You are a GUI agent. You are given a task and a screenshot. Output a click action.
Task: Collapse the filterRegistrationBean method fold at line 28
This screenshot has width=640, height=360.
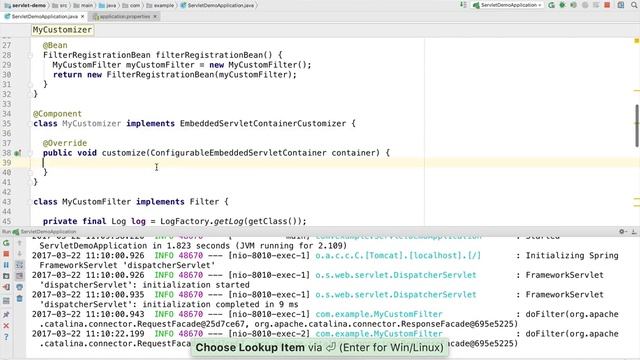coord(30,55)
